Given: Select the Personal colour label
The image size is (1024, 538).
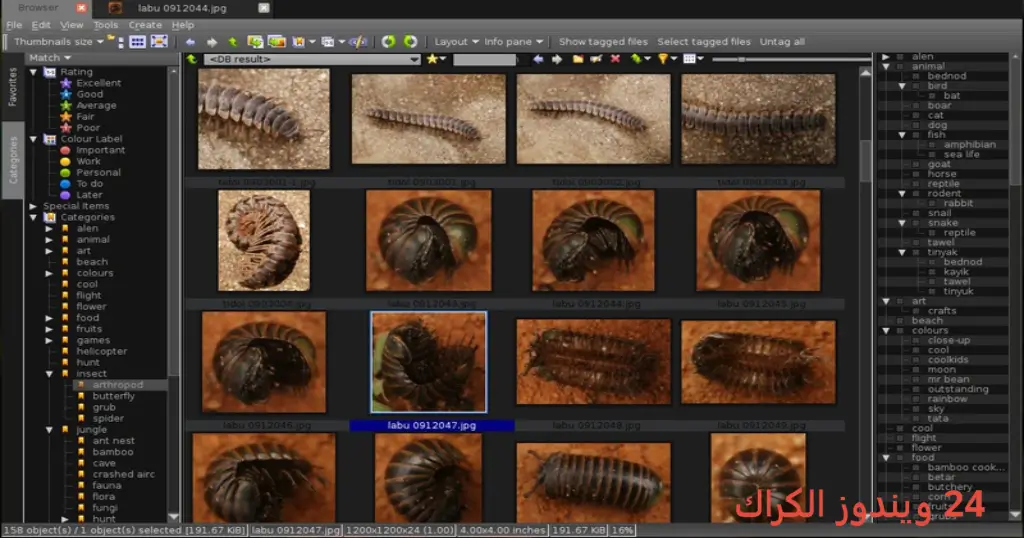Looking at the screenshot, I should 98,172.
